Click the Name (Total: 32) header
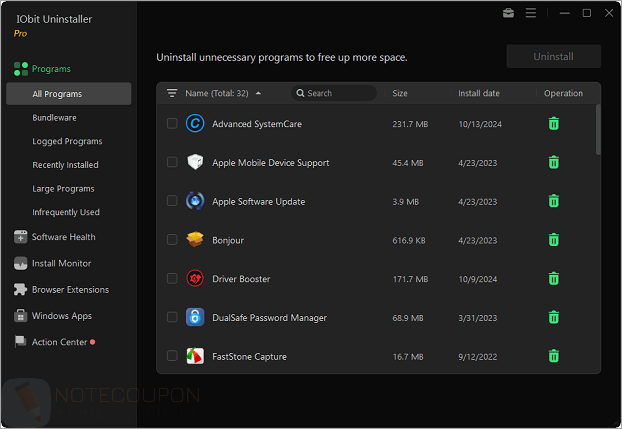This screenshot has width=622, height=429. point(217,93)
